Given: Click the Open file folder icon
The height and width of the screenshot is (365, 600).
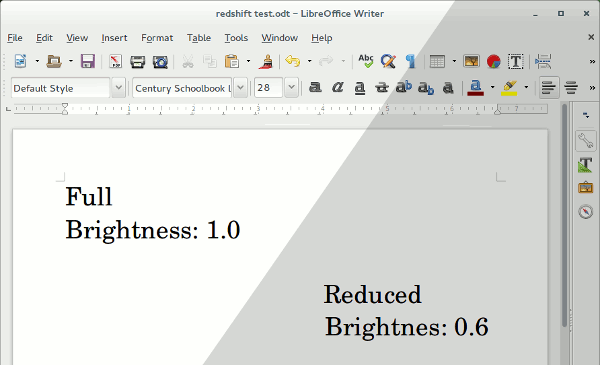Looking at the screenshot, I should pos(54,61).
